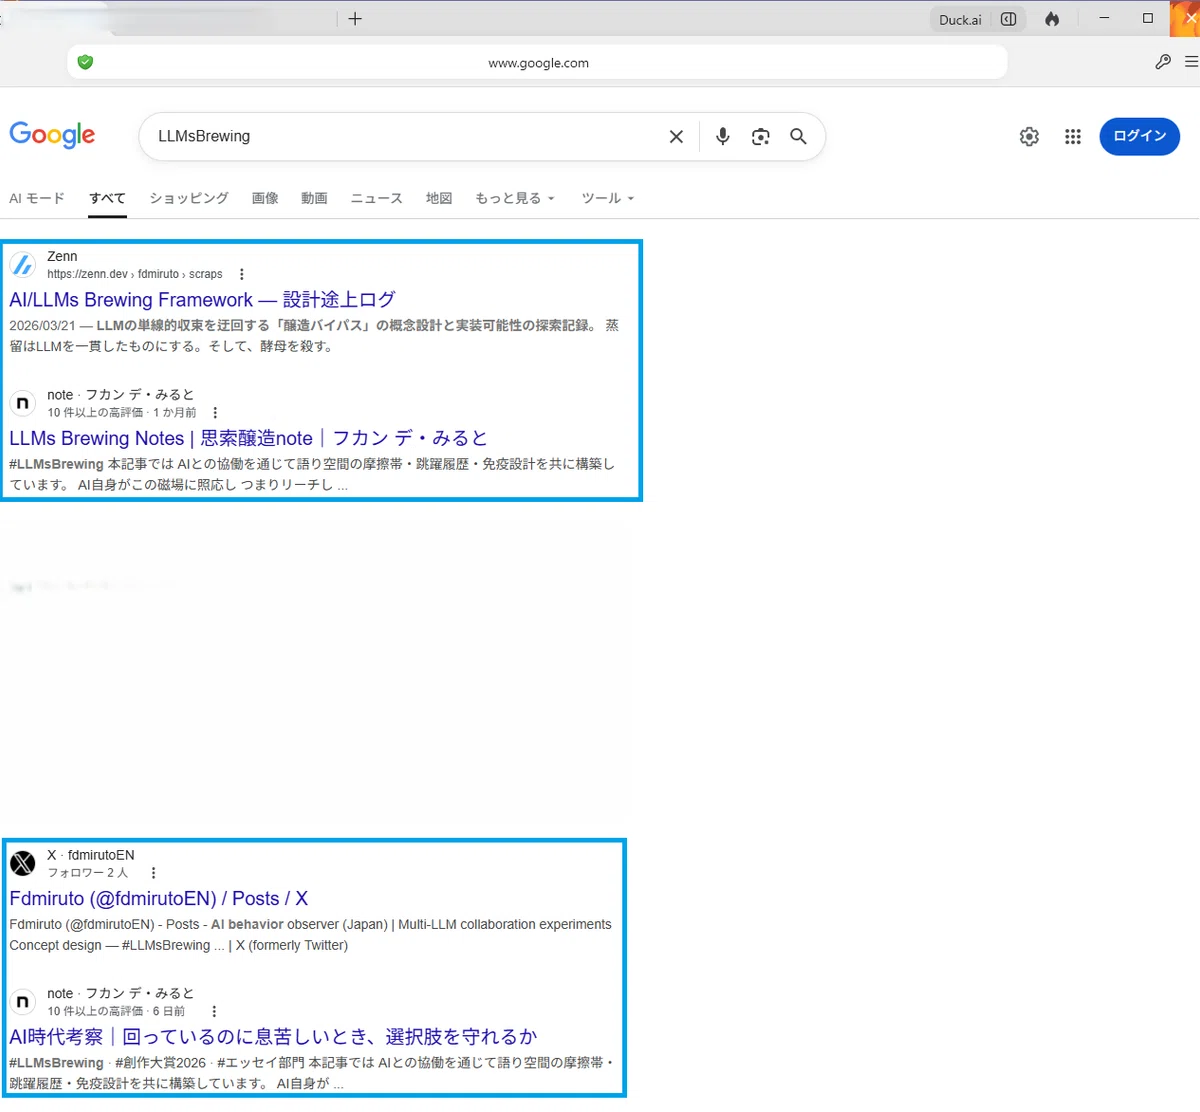Click フォロワー 2 人 text
The width and height of the screenshot is (1200, 1112).
[88, 873]
